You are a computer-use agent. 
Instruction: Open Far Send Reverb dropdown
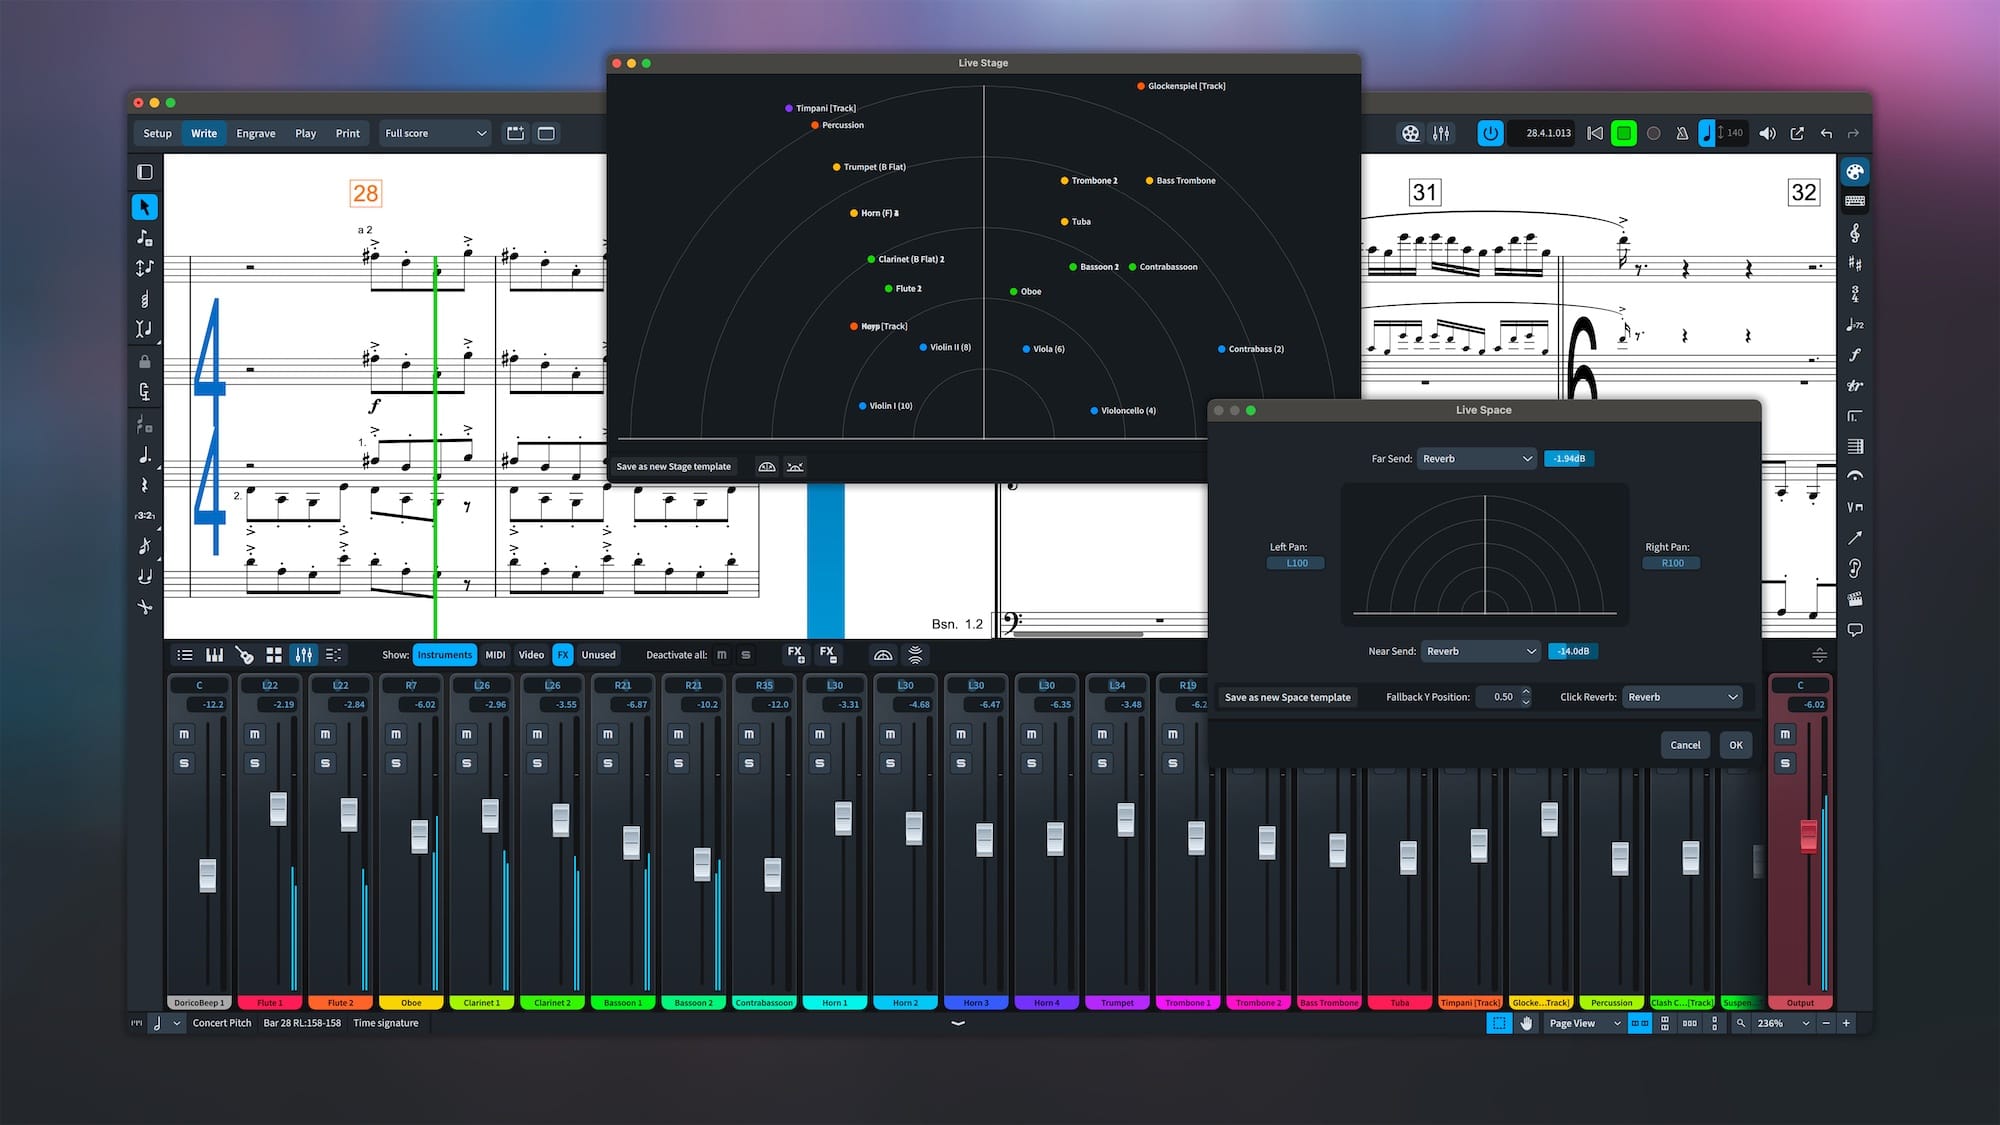(x=1477, y=459)
